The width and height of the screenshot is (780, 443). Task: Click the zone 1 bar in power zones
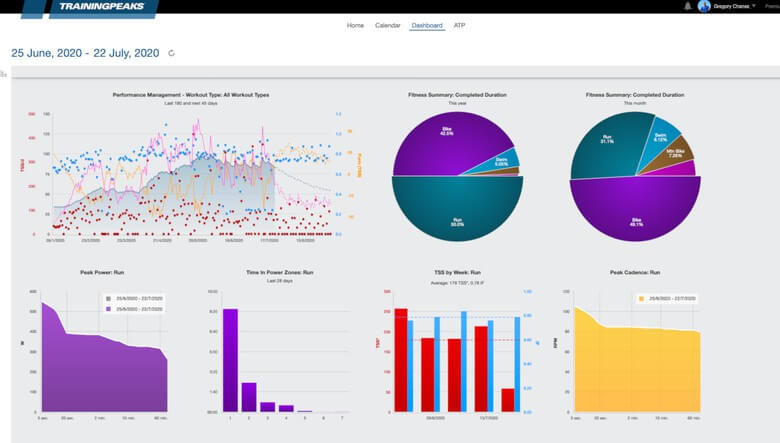point(230,360)
